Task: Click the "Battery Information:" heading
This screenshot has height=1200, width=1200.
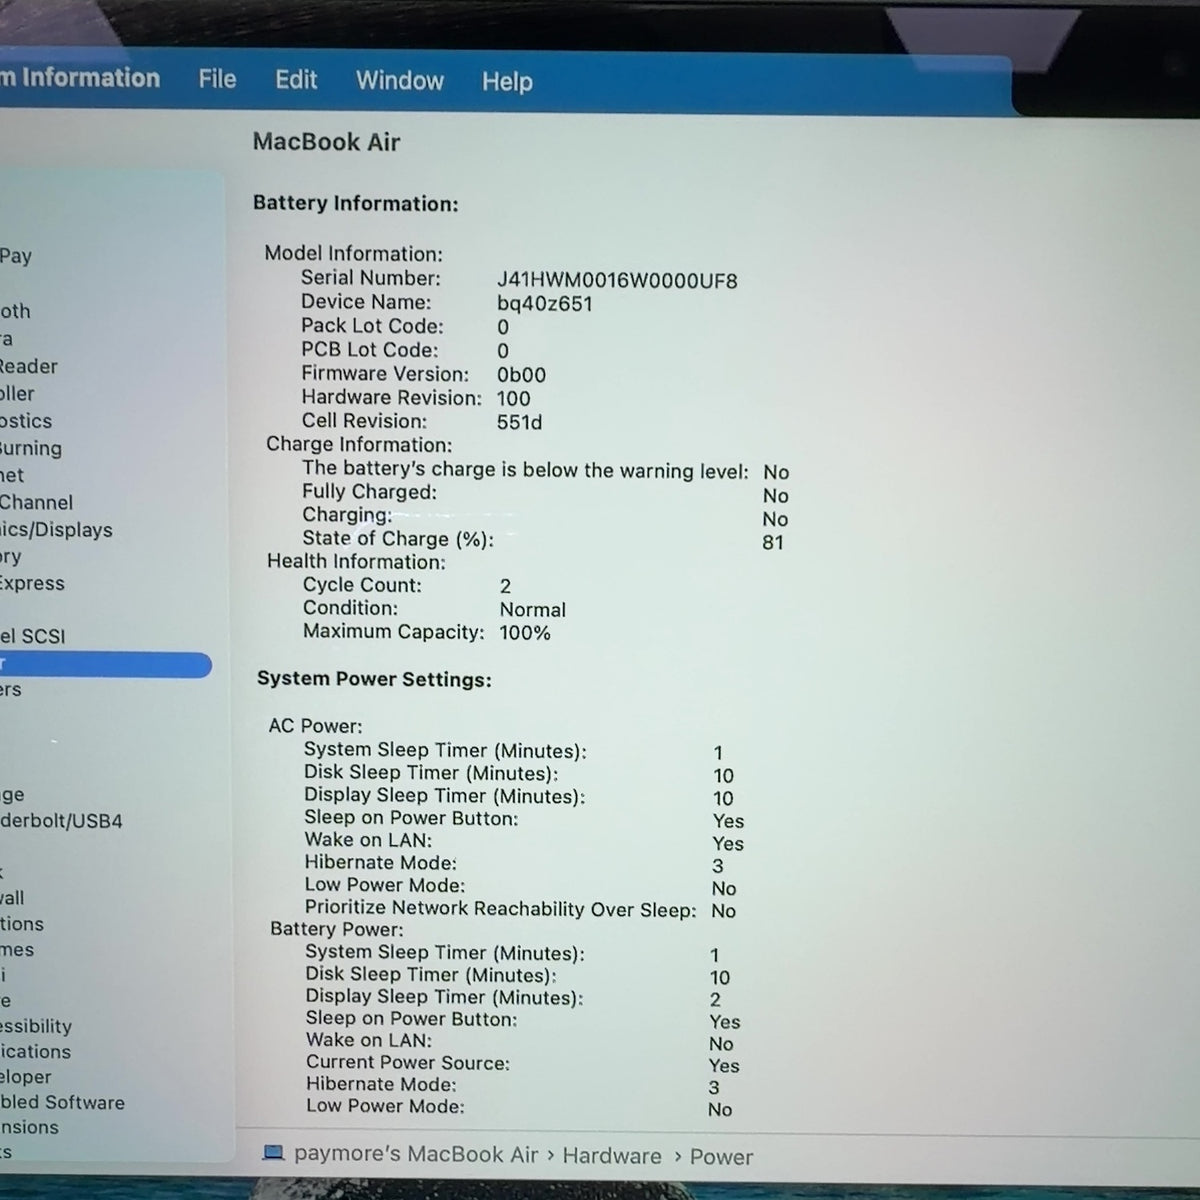Action: (x=355, y=203)
